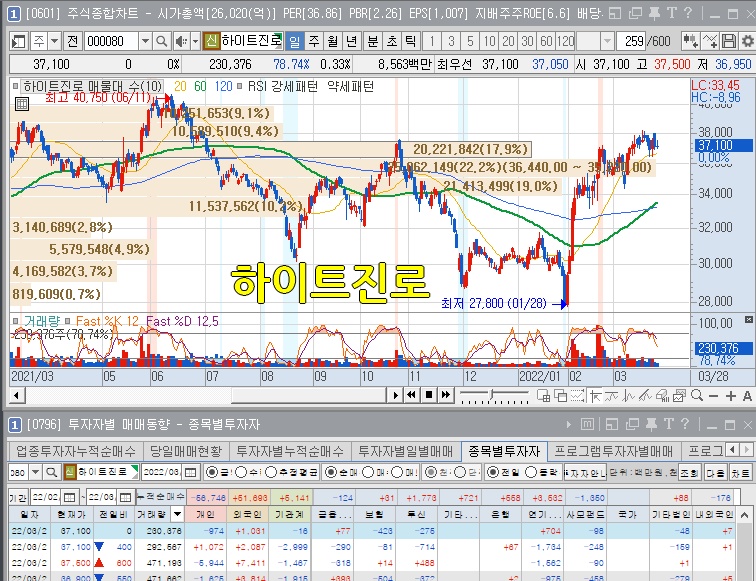Viewport: 756px width, 581px height.
Task: Pin the chart window with pushpin icon
Action: tap(654, 13)
